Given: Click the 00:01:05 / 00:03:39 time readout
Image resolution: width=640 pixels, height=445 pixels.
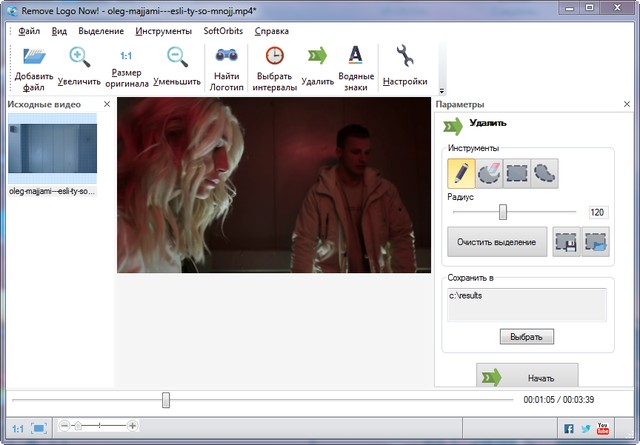Looking at the screenshot, I should [559, 400].
